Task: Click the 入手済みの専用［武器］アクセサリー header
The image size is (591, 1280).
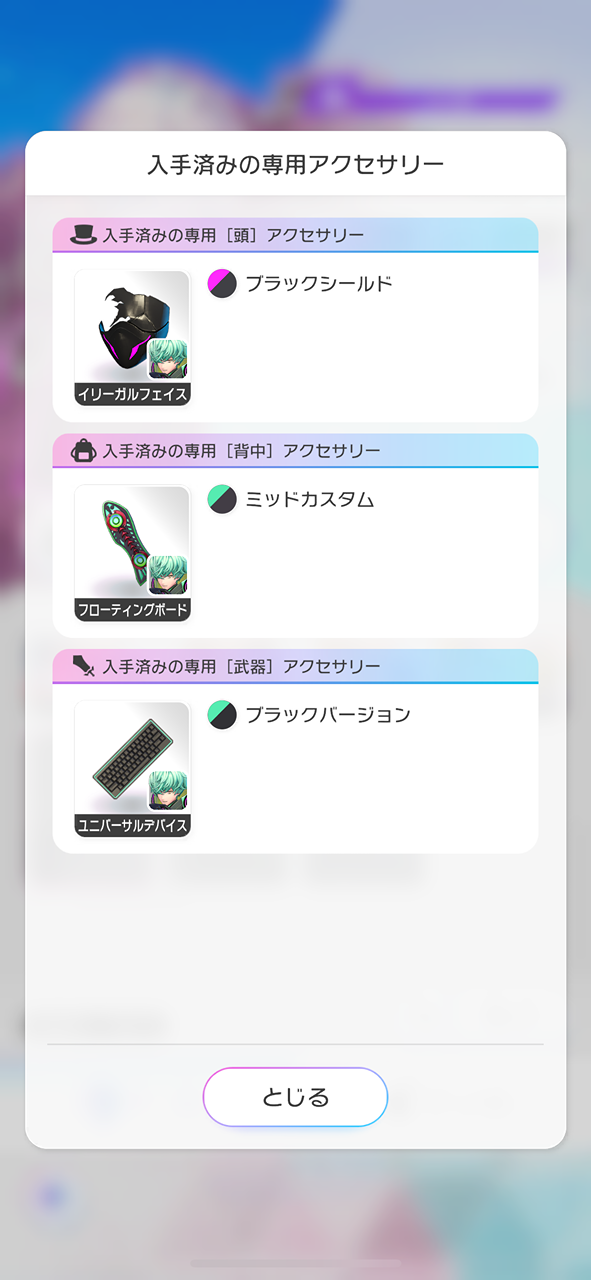Action: (x=295, y=666)
